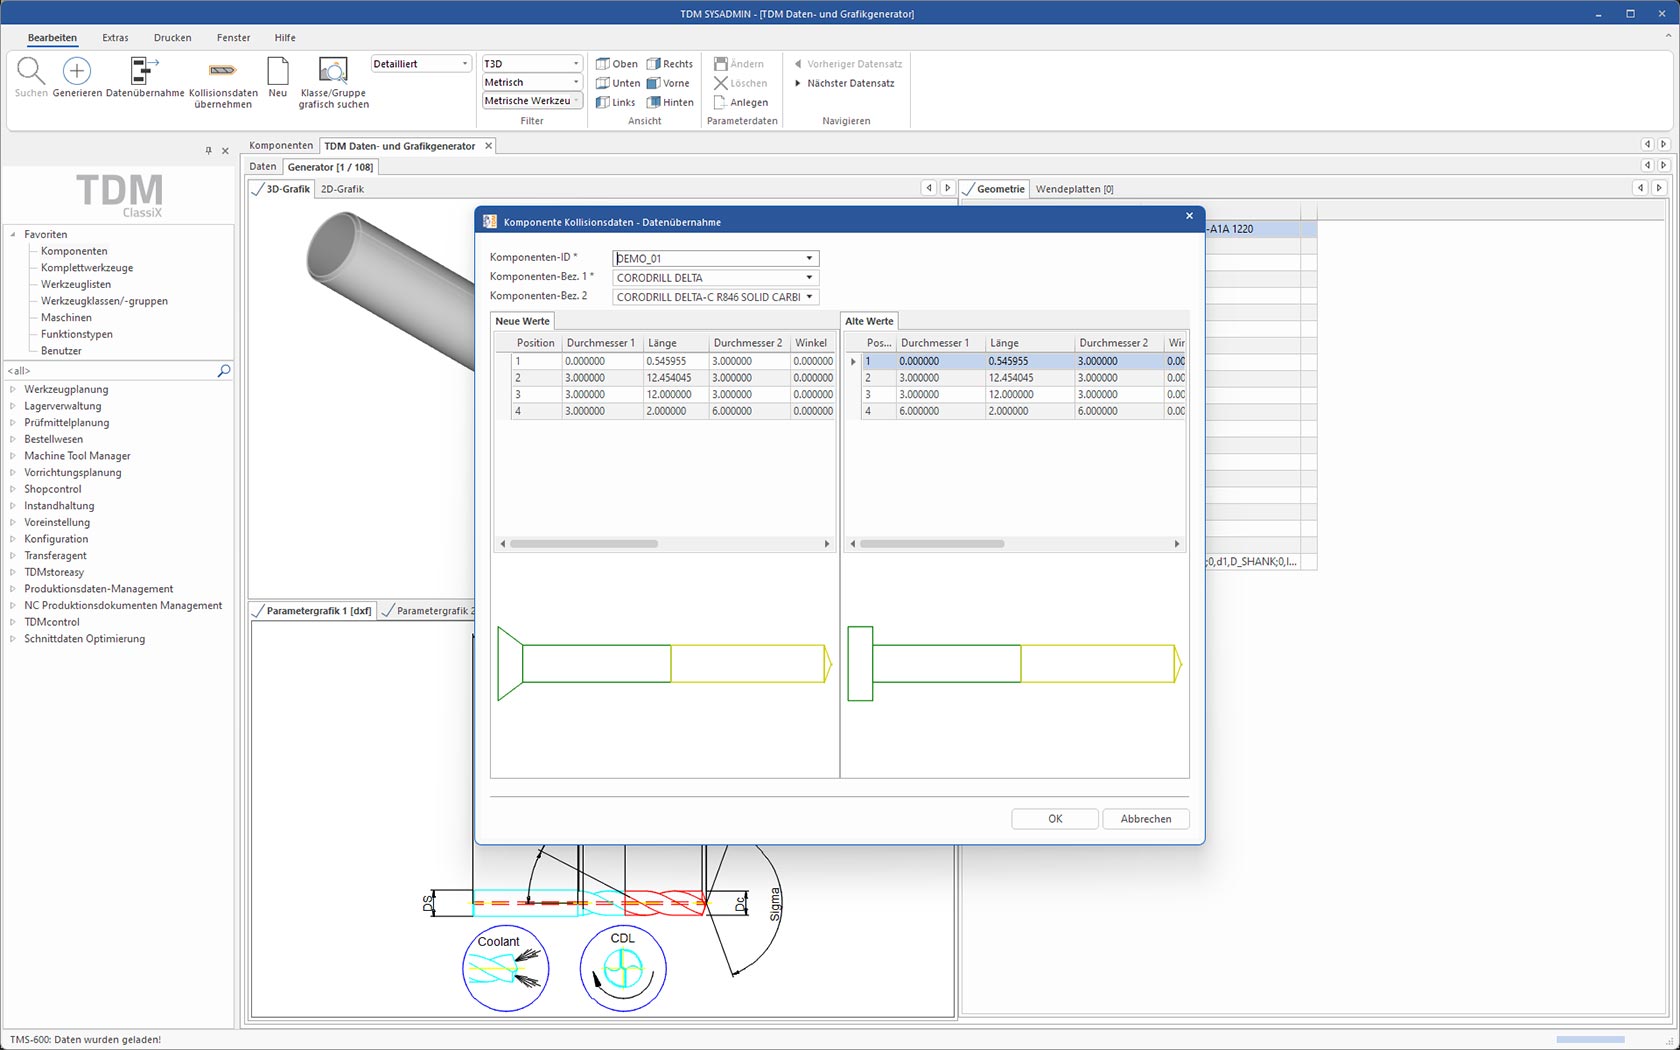The width and height of the screenshot is (1680, 1050).
Task: Open Benutzer in Favoriten
Action: pyautogui.click(x=61, y=351)
